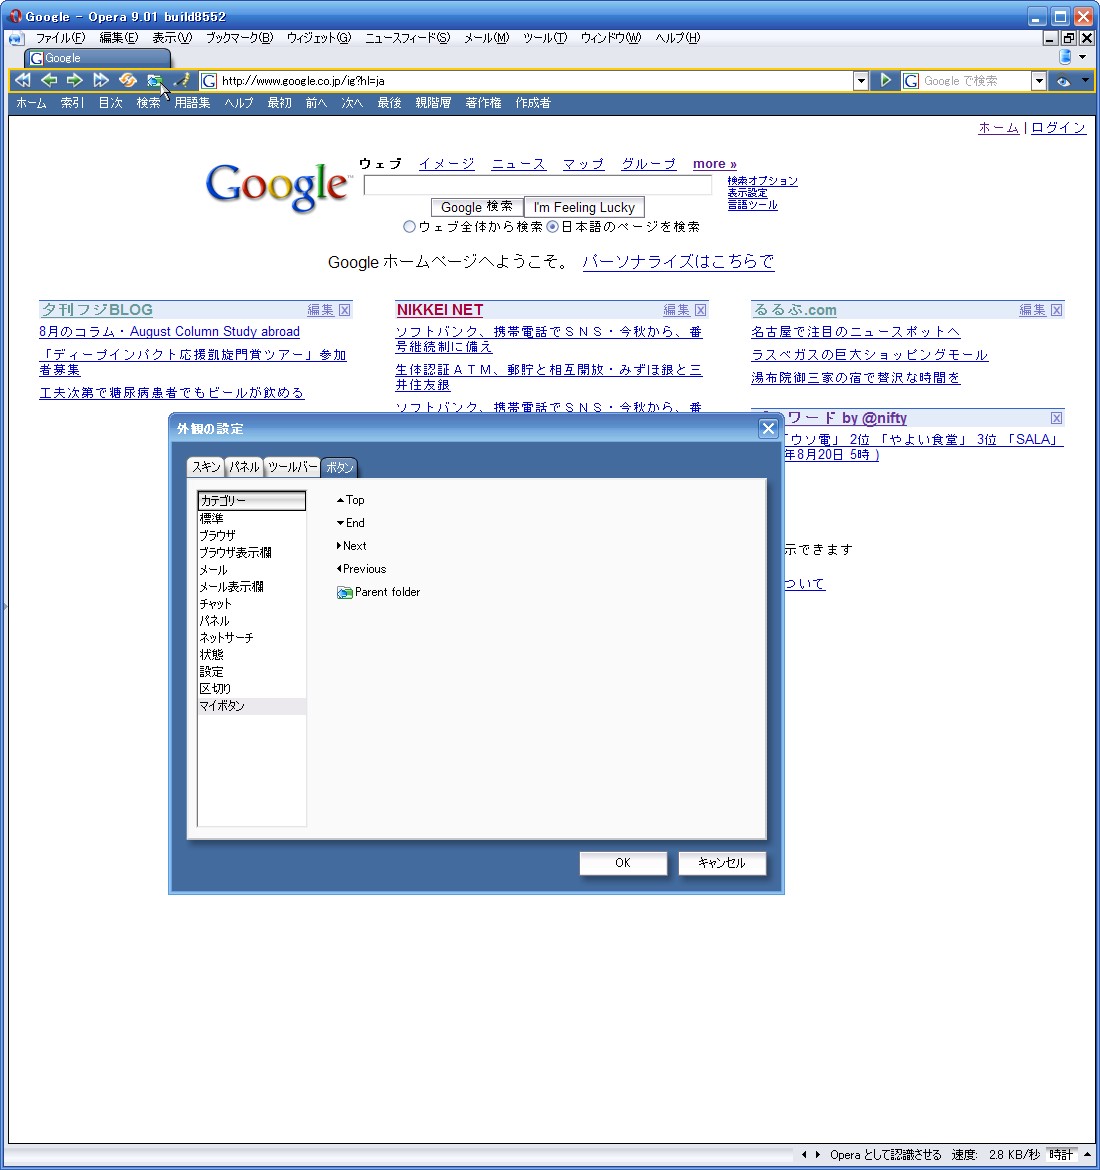1100x1170 pixels.
Task: Click the blue trash can icon
Action: 1066,57
